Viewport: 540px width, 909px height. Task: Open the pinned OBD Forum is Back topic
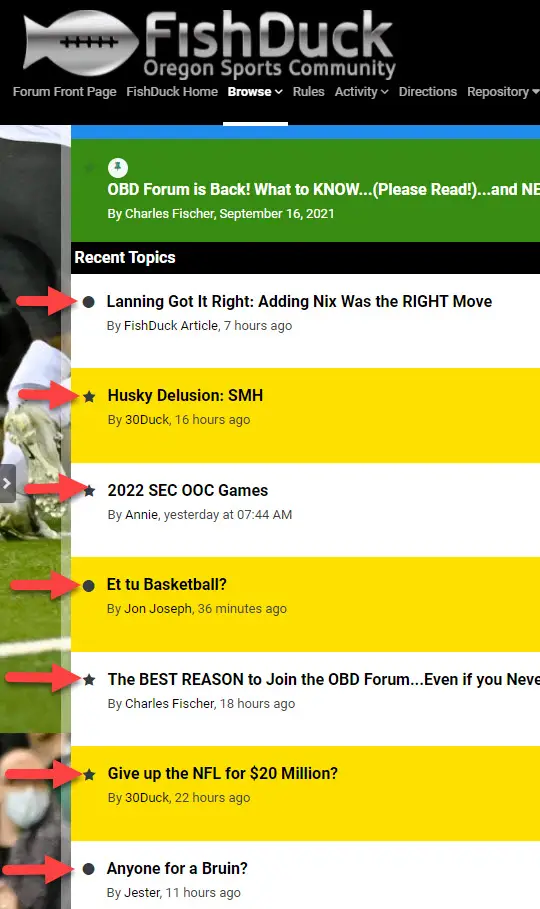click(x=324, y=190)
